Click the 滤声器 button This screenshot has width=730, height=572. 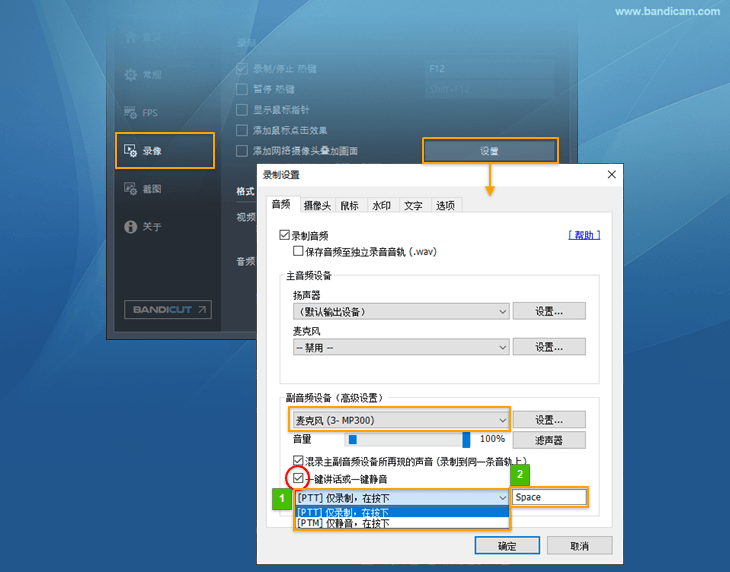(549, 440)
